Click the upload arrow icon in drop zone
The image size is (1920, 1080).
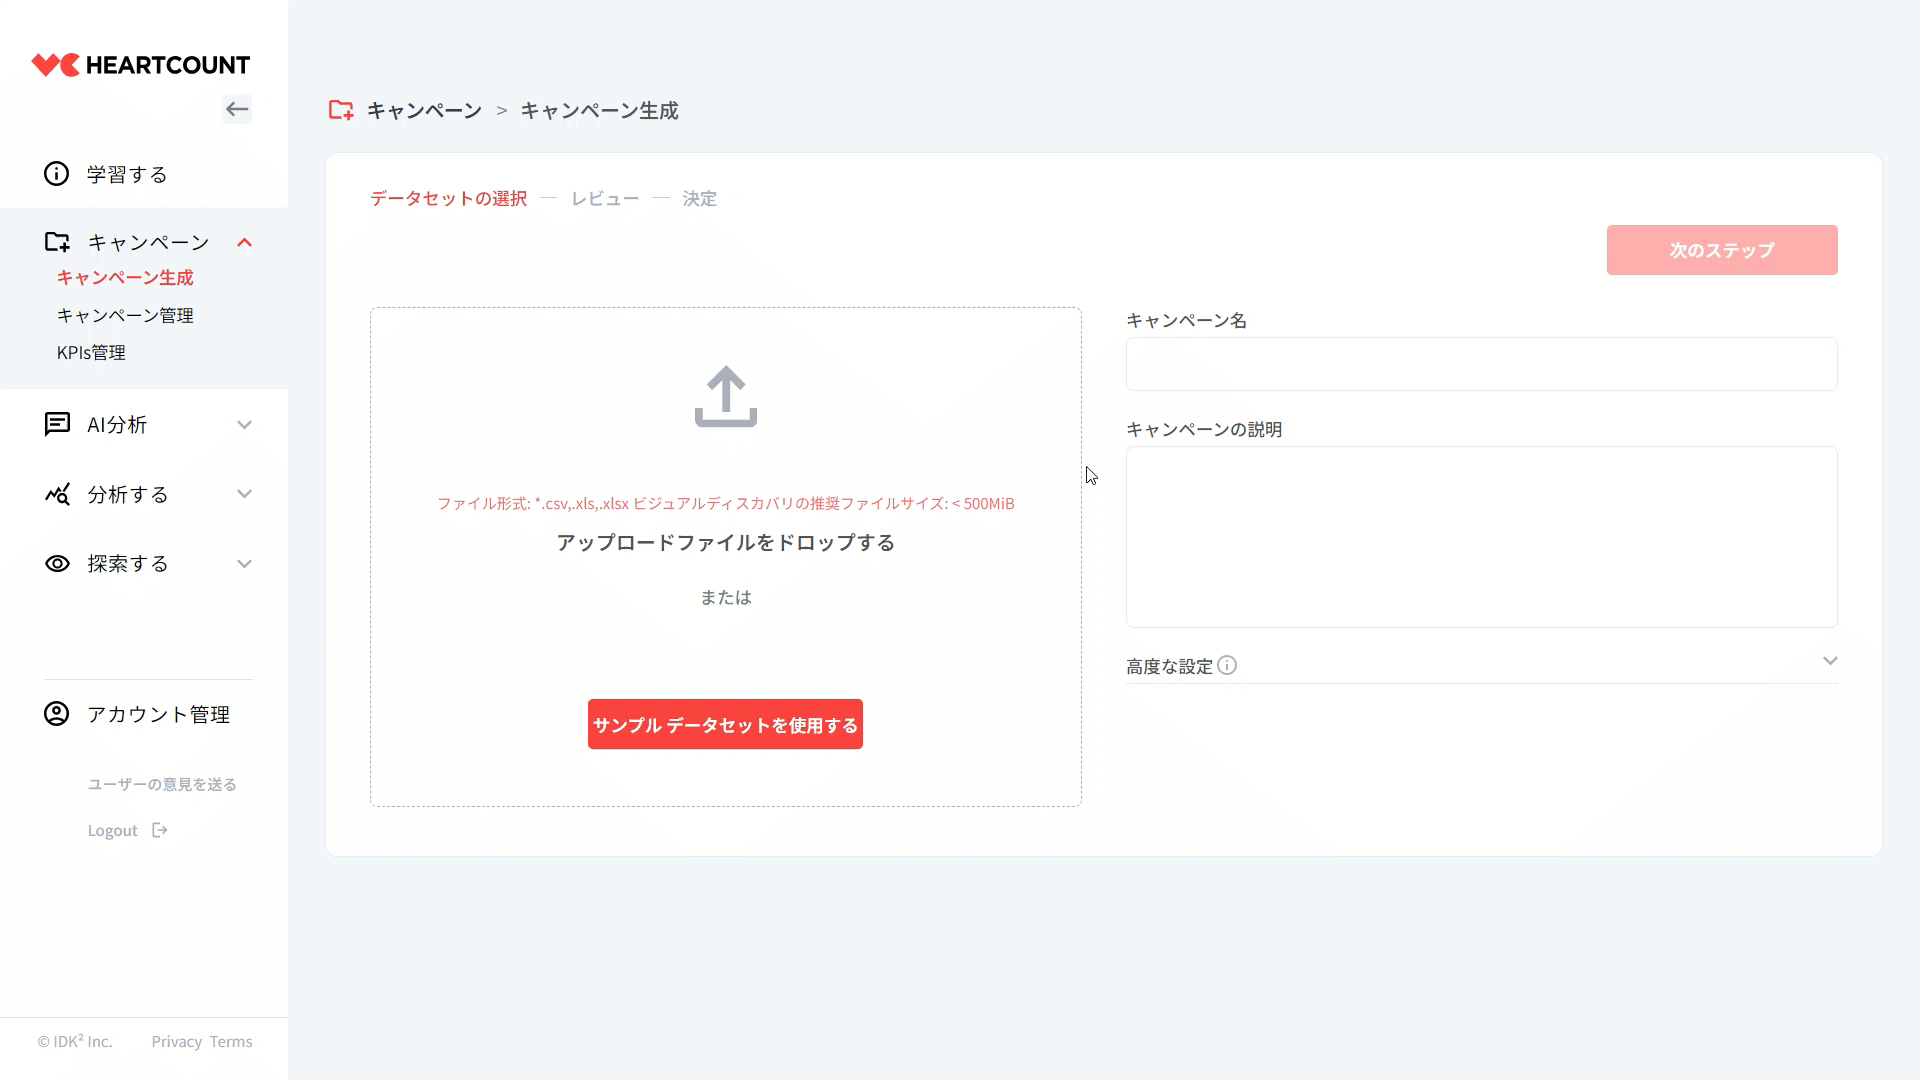[x=726, y=397]
